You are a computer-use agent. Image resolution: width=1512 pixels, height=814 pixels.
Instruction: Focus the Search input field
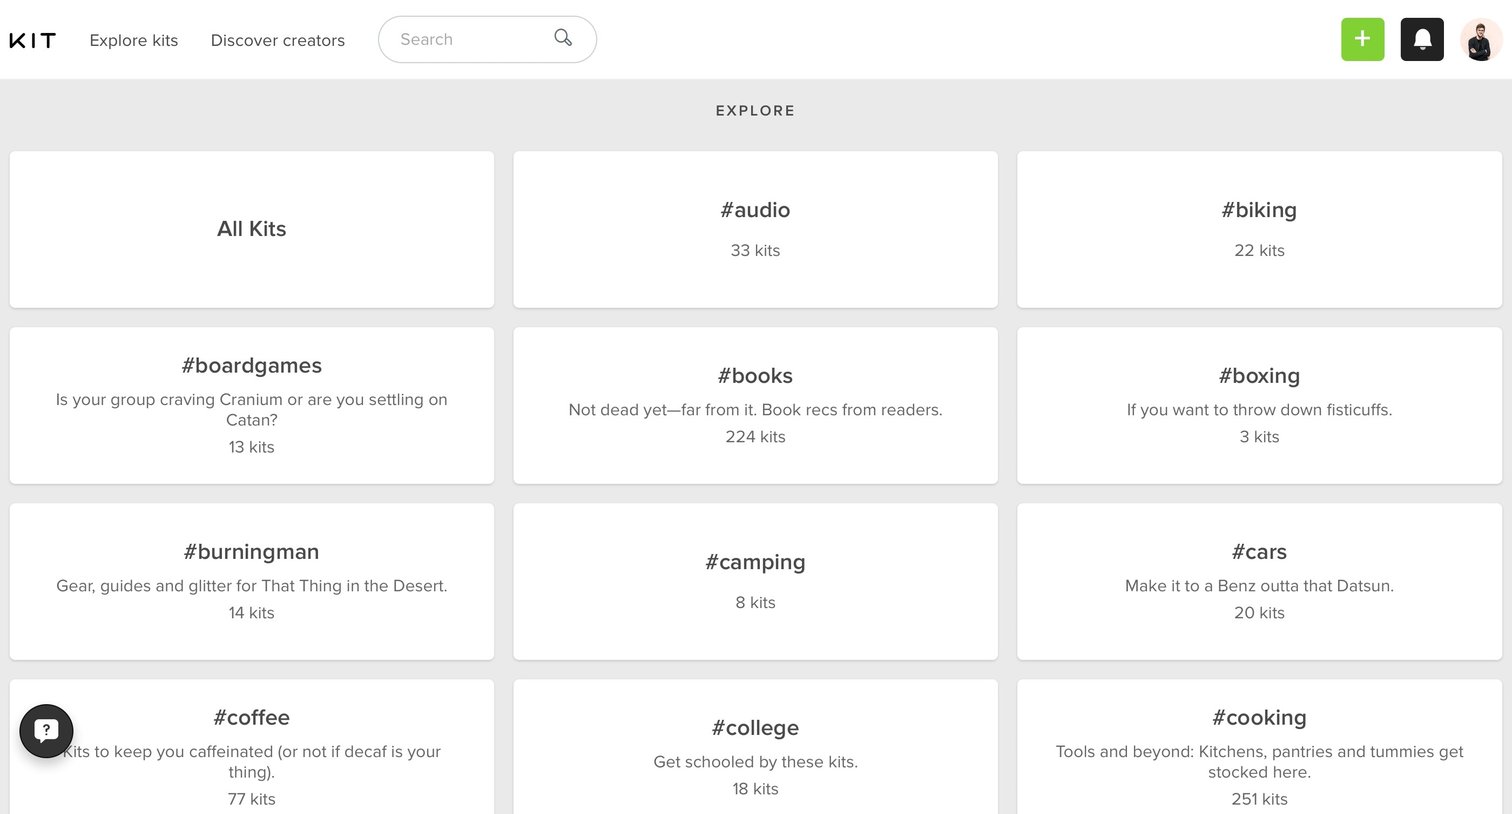click(487, 39)
